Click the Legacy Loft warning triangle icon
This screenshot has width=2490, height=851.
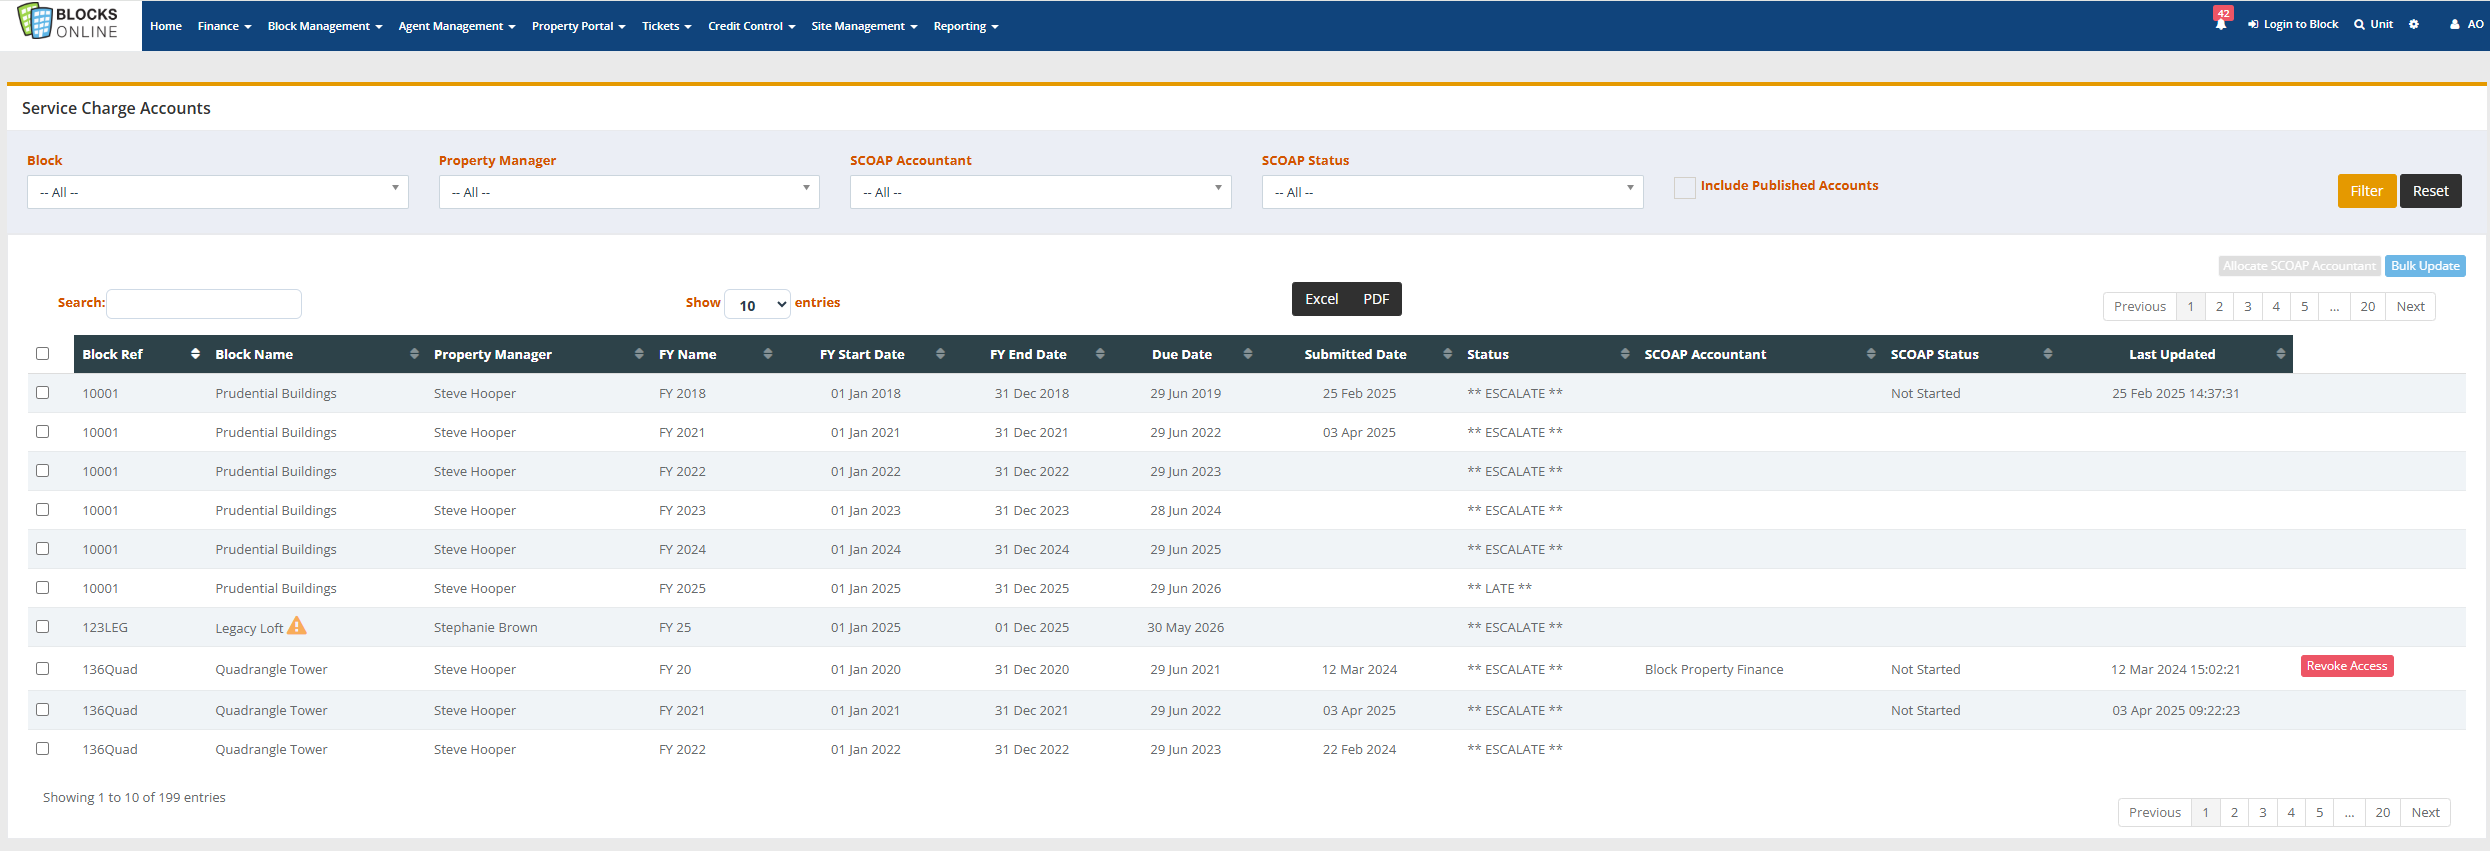click(297, 627)
